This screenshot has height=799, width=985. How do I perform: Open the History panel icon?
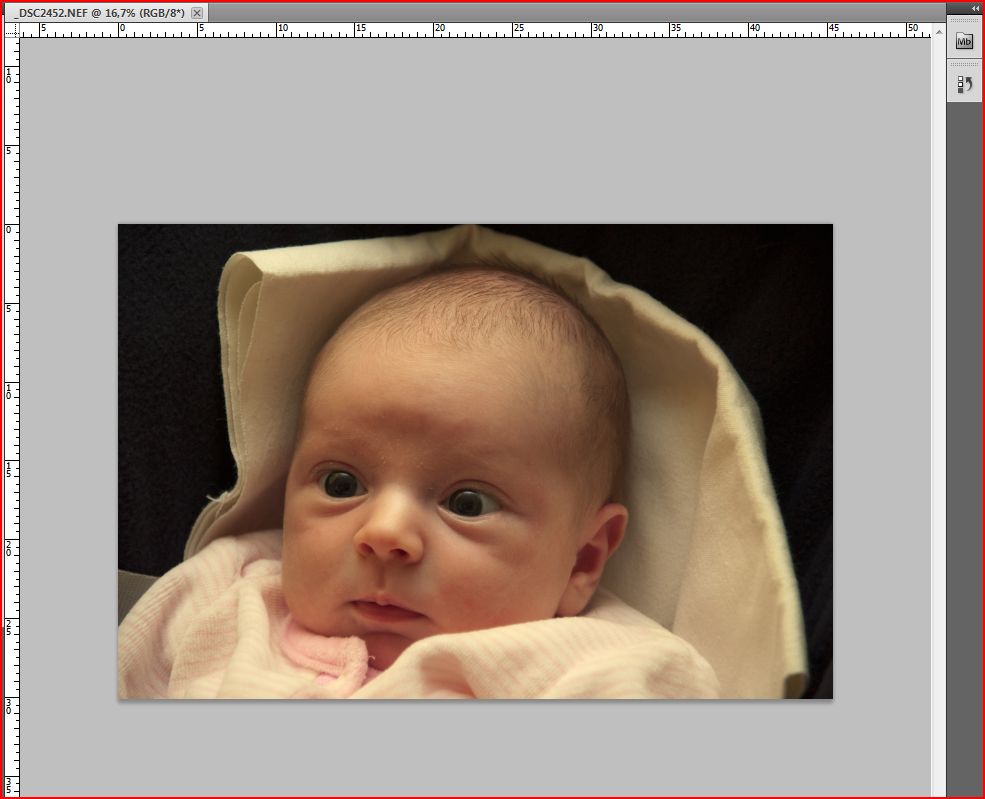[x=964, y=85]
